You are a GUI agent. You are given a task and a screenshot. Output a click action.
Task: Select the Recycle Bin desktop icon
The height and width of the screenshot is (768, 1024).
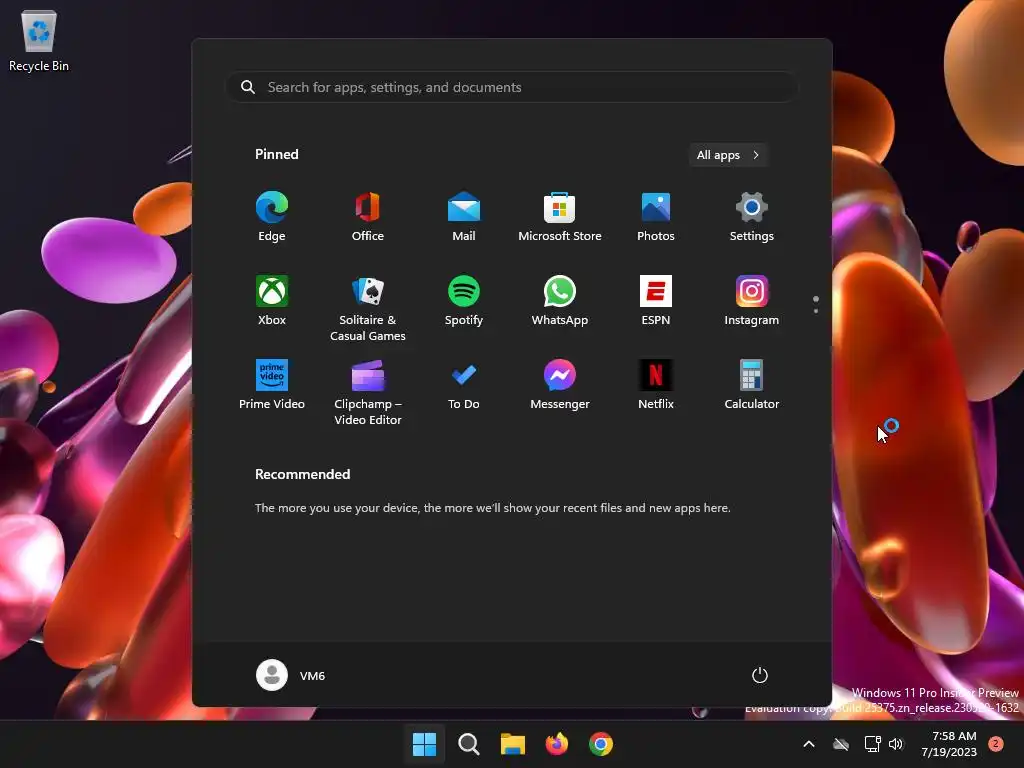click(39, 40)
